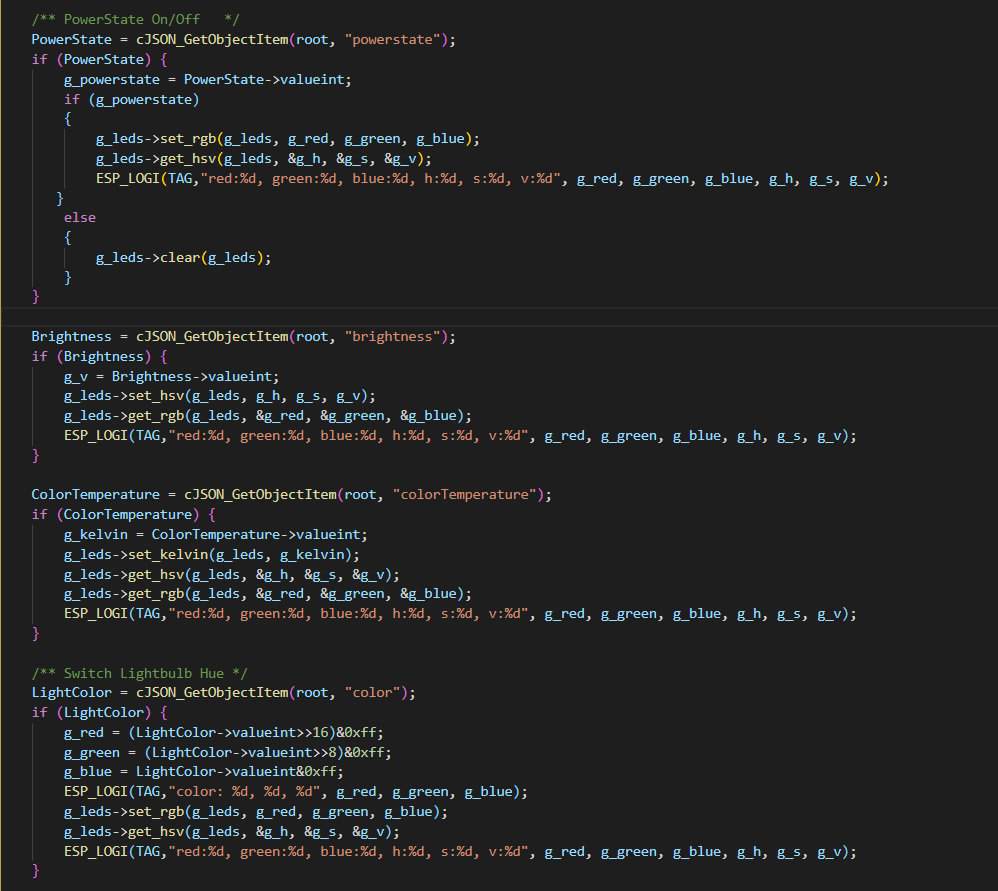The image size is (998, 891).
Task: Click the "g_leds->set_kelvin(g_leds, g_kelvin);" line
Action: 211,554
